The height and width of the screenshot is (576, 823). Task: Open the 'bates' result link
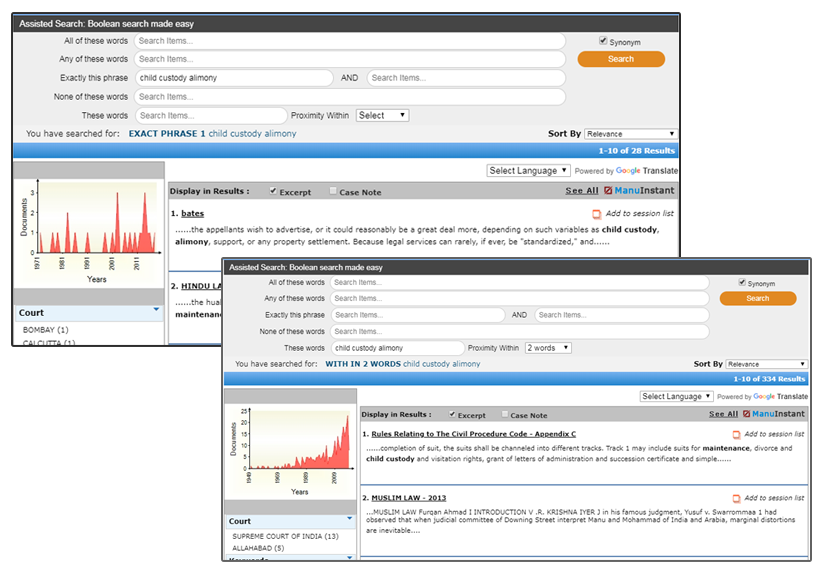pos(192,214)
